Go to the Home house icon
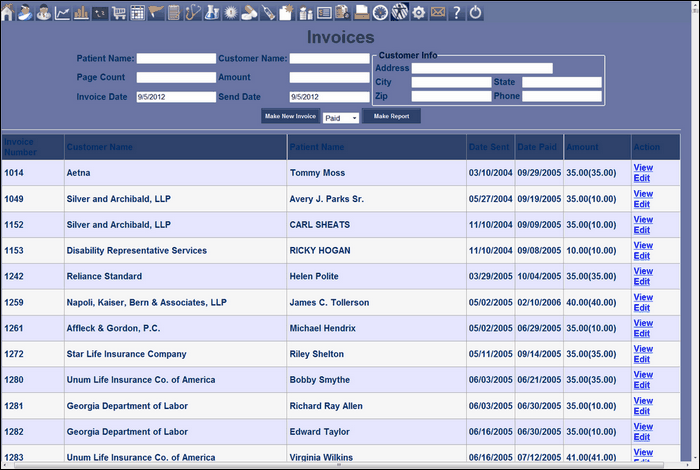This screenshot has width=700, height=470. point(7,12)
